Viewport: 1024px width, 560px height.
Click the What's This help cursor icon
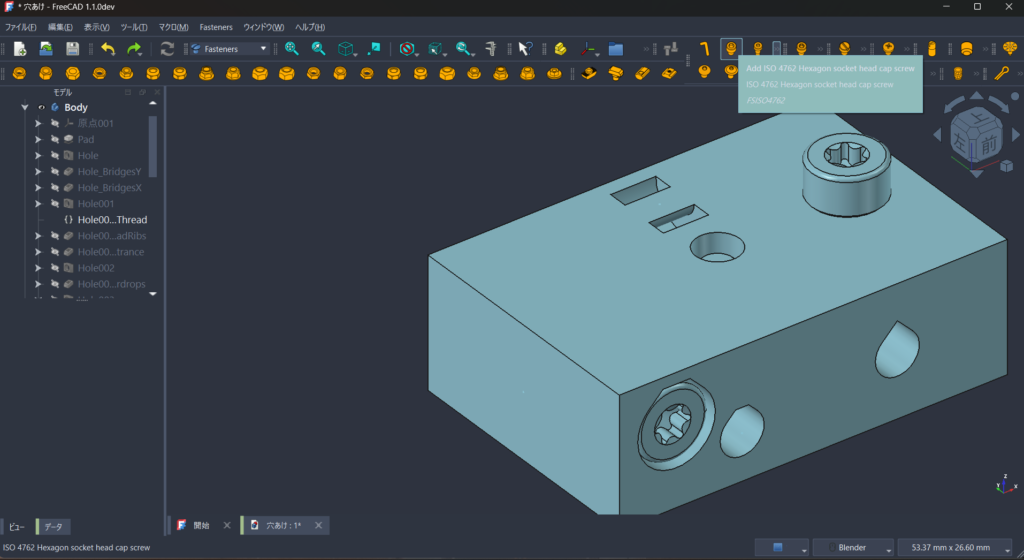click(x=525, y=49)
